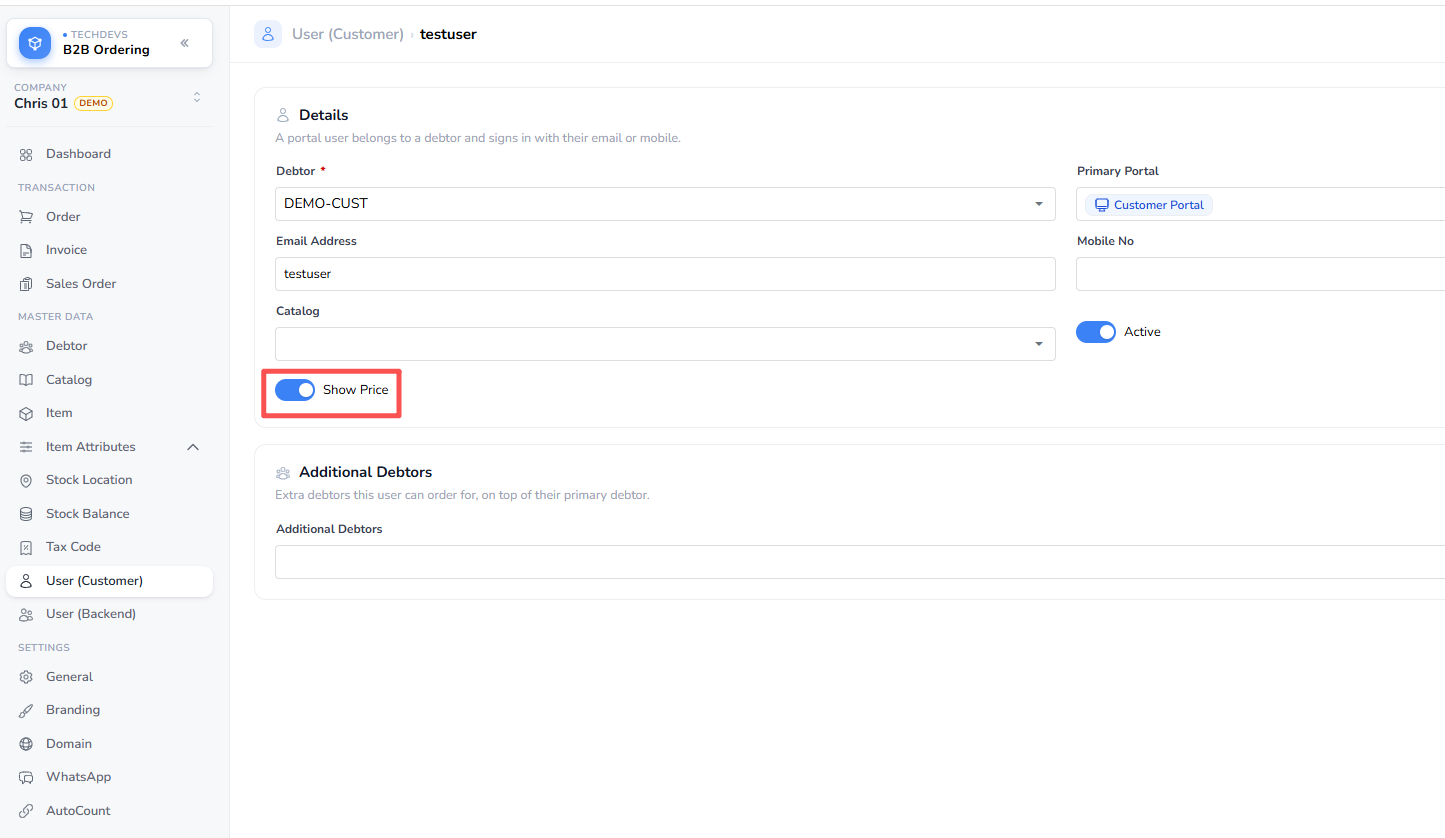Open Branding settings
The image size is (1445, 838).
(109, 710)
